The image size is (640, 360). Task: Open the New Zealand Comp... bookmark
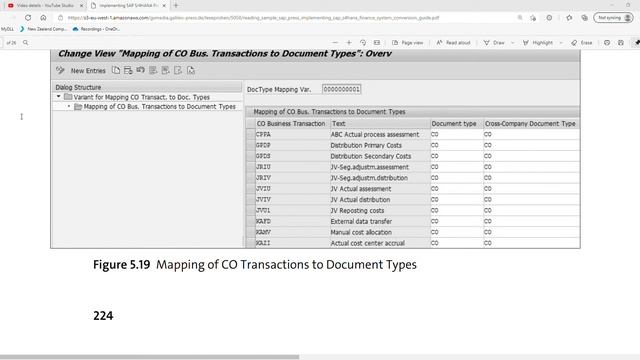44,29
